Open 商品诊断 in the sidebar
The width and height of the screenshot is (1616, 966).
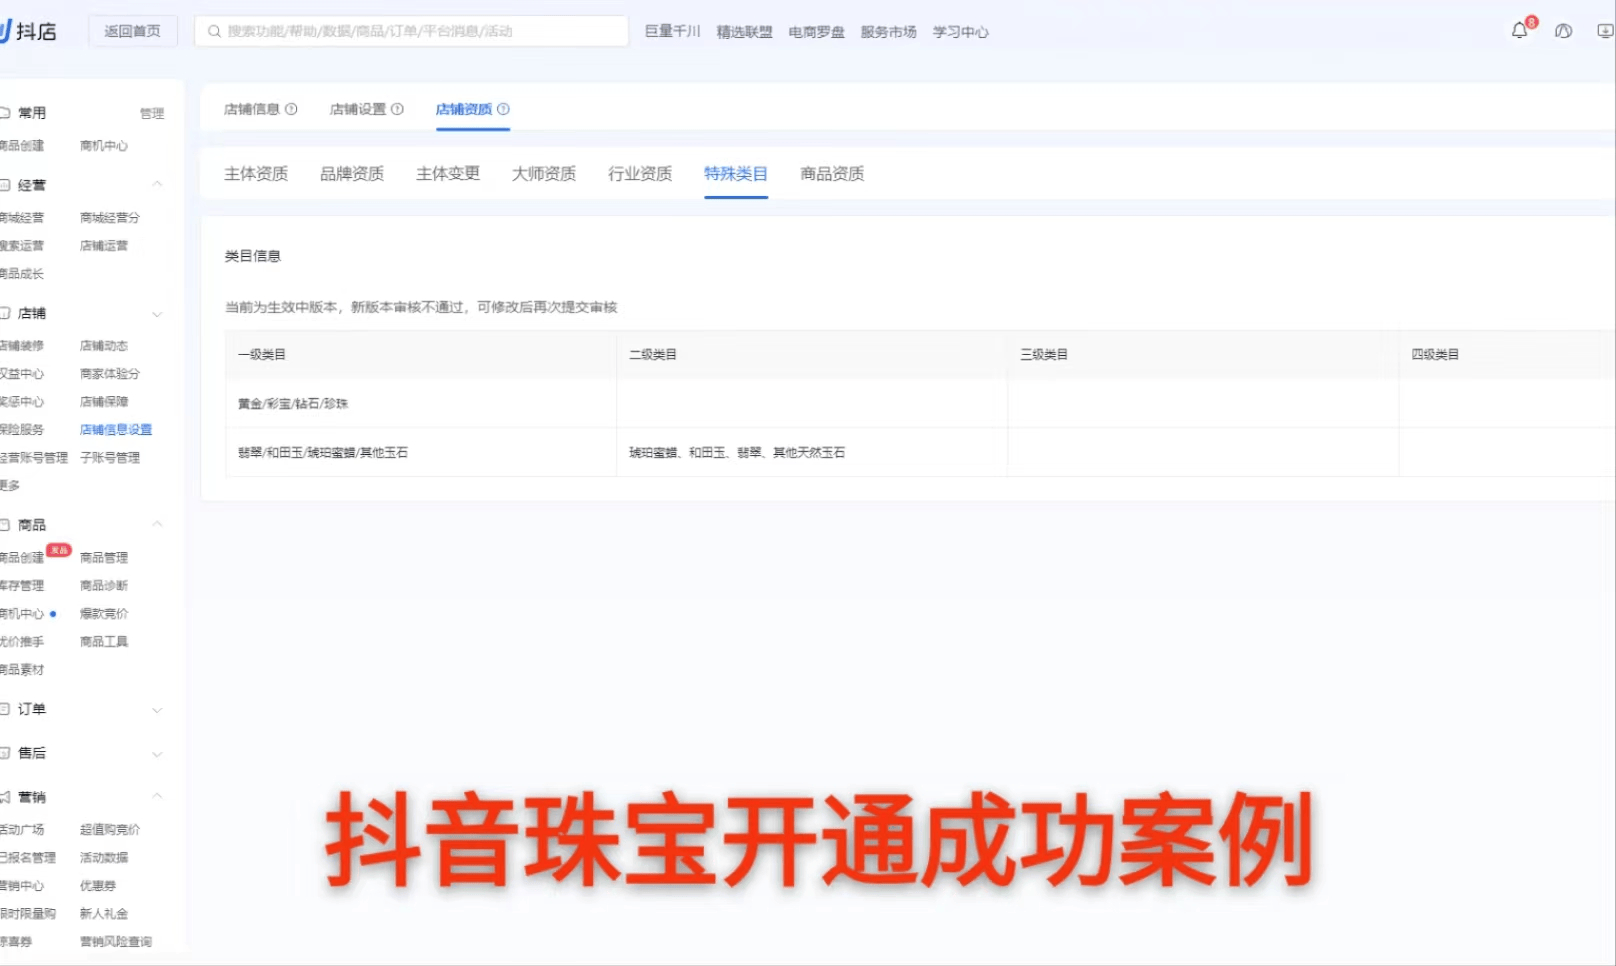pyautogui.click(x=104, y=585)
